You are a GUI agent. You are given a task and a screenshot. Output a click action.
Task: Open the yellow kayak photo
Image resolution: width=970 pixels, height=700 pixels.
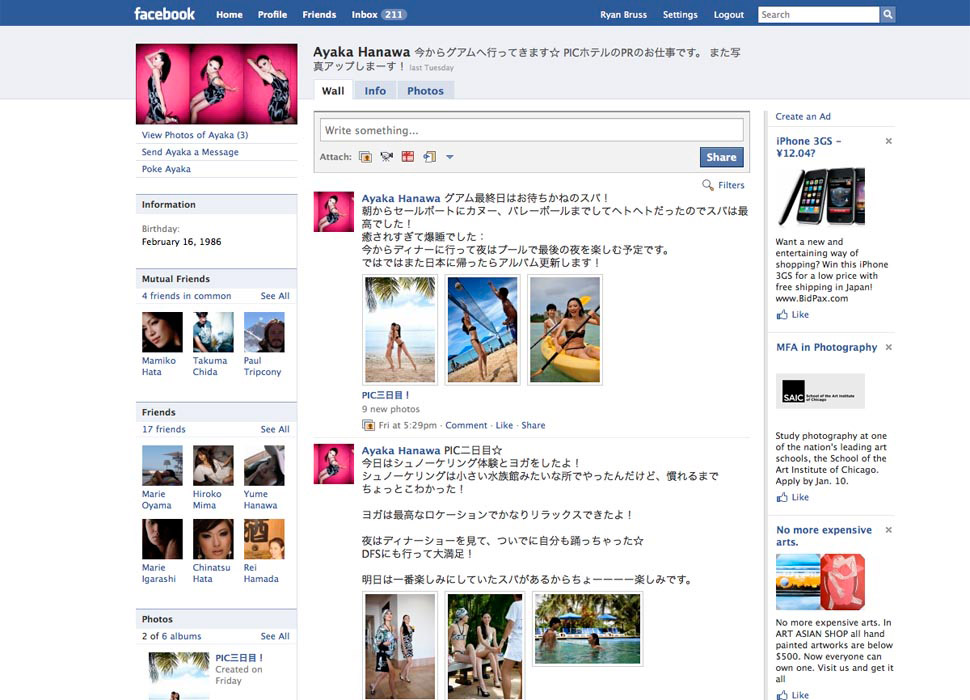(565, 330)
